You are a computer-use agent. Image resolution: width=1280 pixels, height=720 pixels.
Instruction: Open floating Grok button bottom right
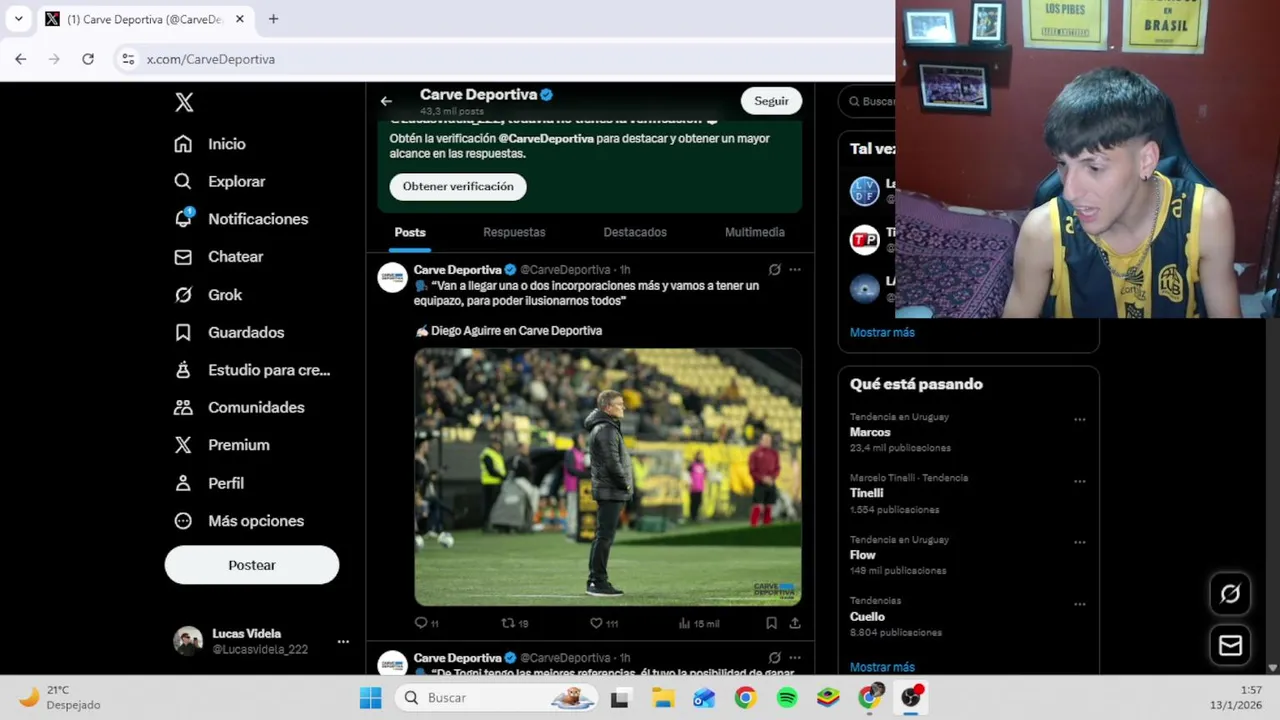(1230, 594)
